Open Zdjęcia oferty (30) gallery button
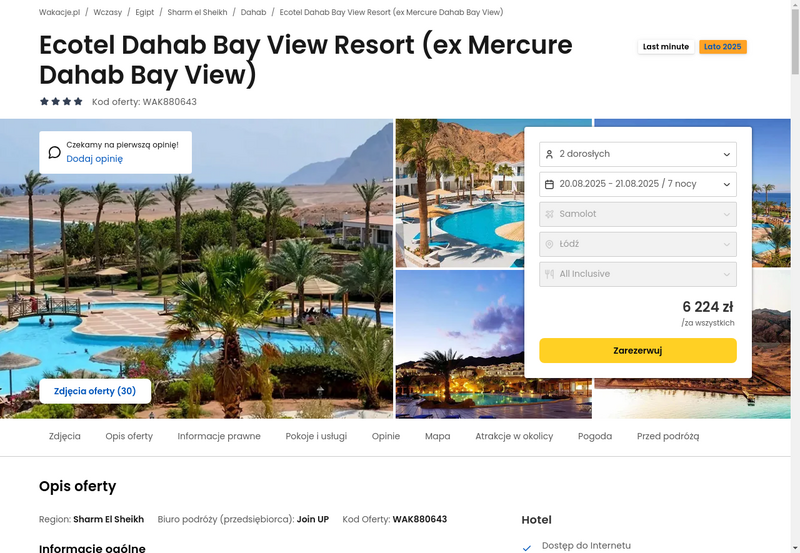Image resolution: width=800 pixels, height=553 pixels. [x=95, y=391]
